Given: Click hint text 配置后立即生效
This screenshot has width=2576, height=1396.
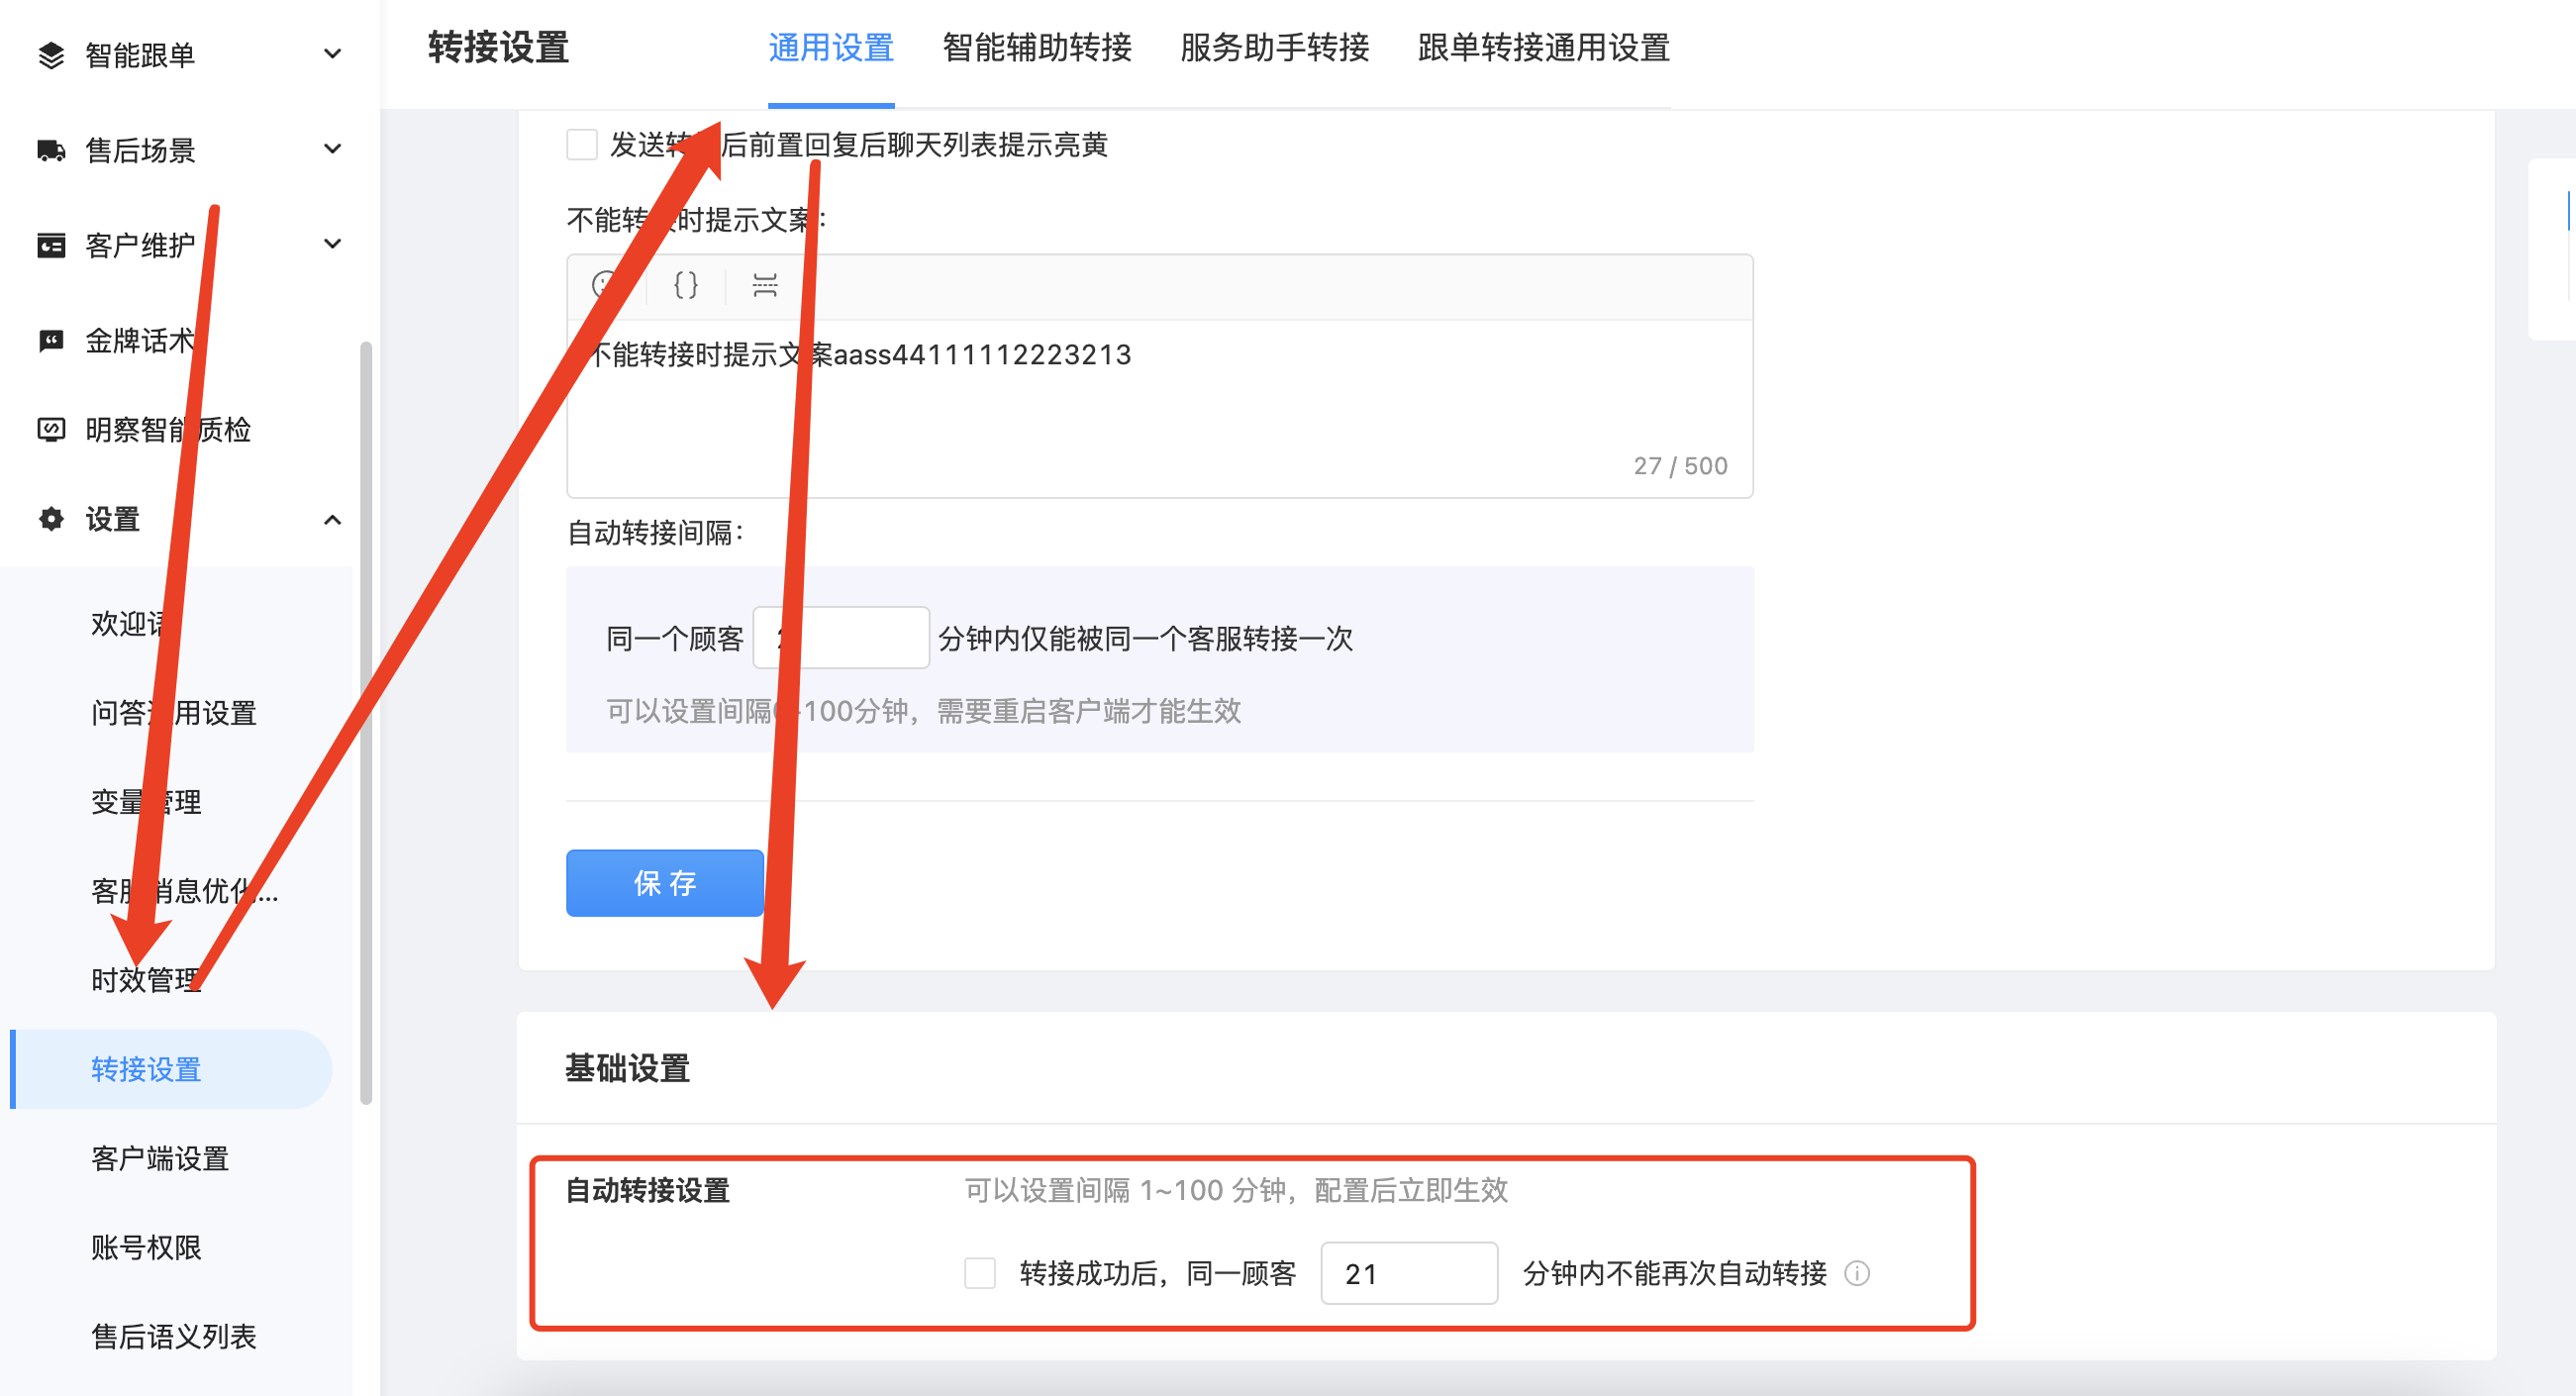Looking at the screenshot, I should pyautogui.click(x=1411, y=1190).
